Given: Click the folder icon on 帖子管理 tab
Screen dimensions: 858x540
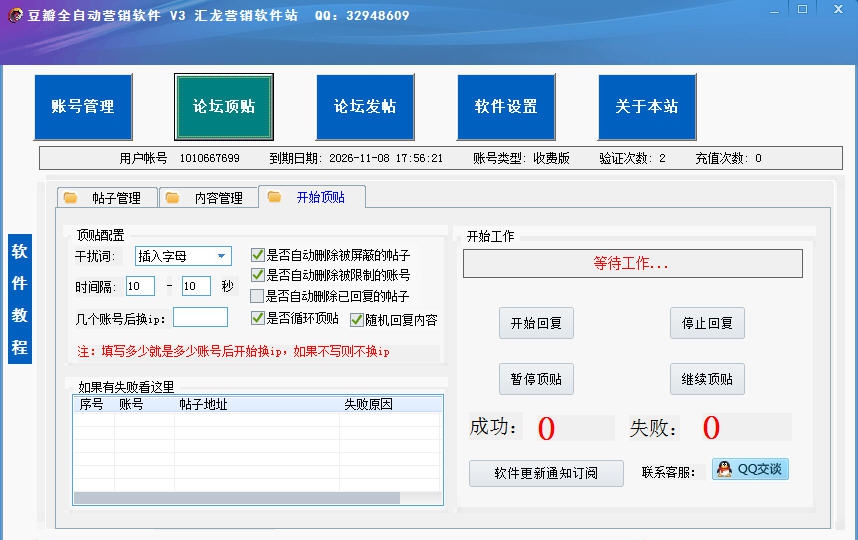Looking at the screenshot, I should pyautogui.click(x=70, y=198).
